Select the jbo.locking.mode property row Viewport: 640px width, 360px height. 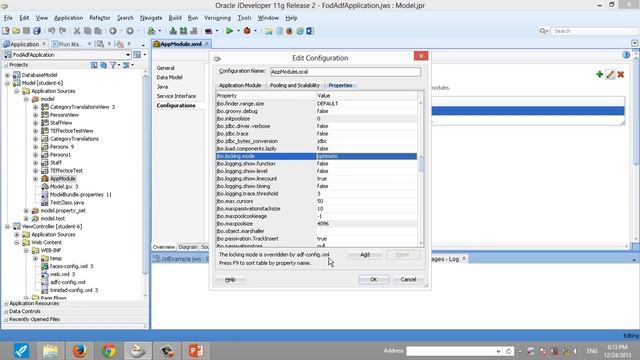(x=316, y=156)
